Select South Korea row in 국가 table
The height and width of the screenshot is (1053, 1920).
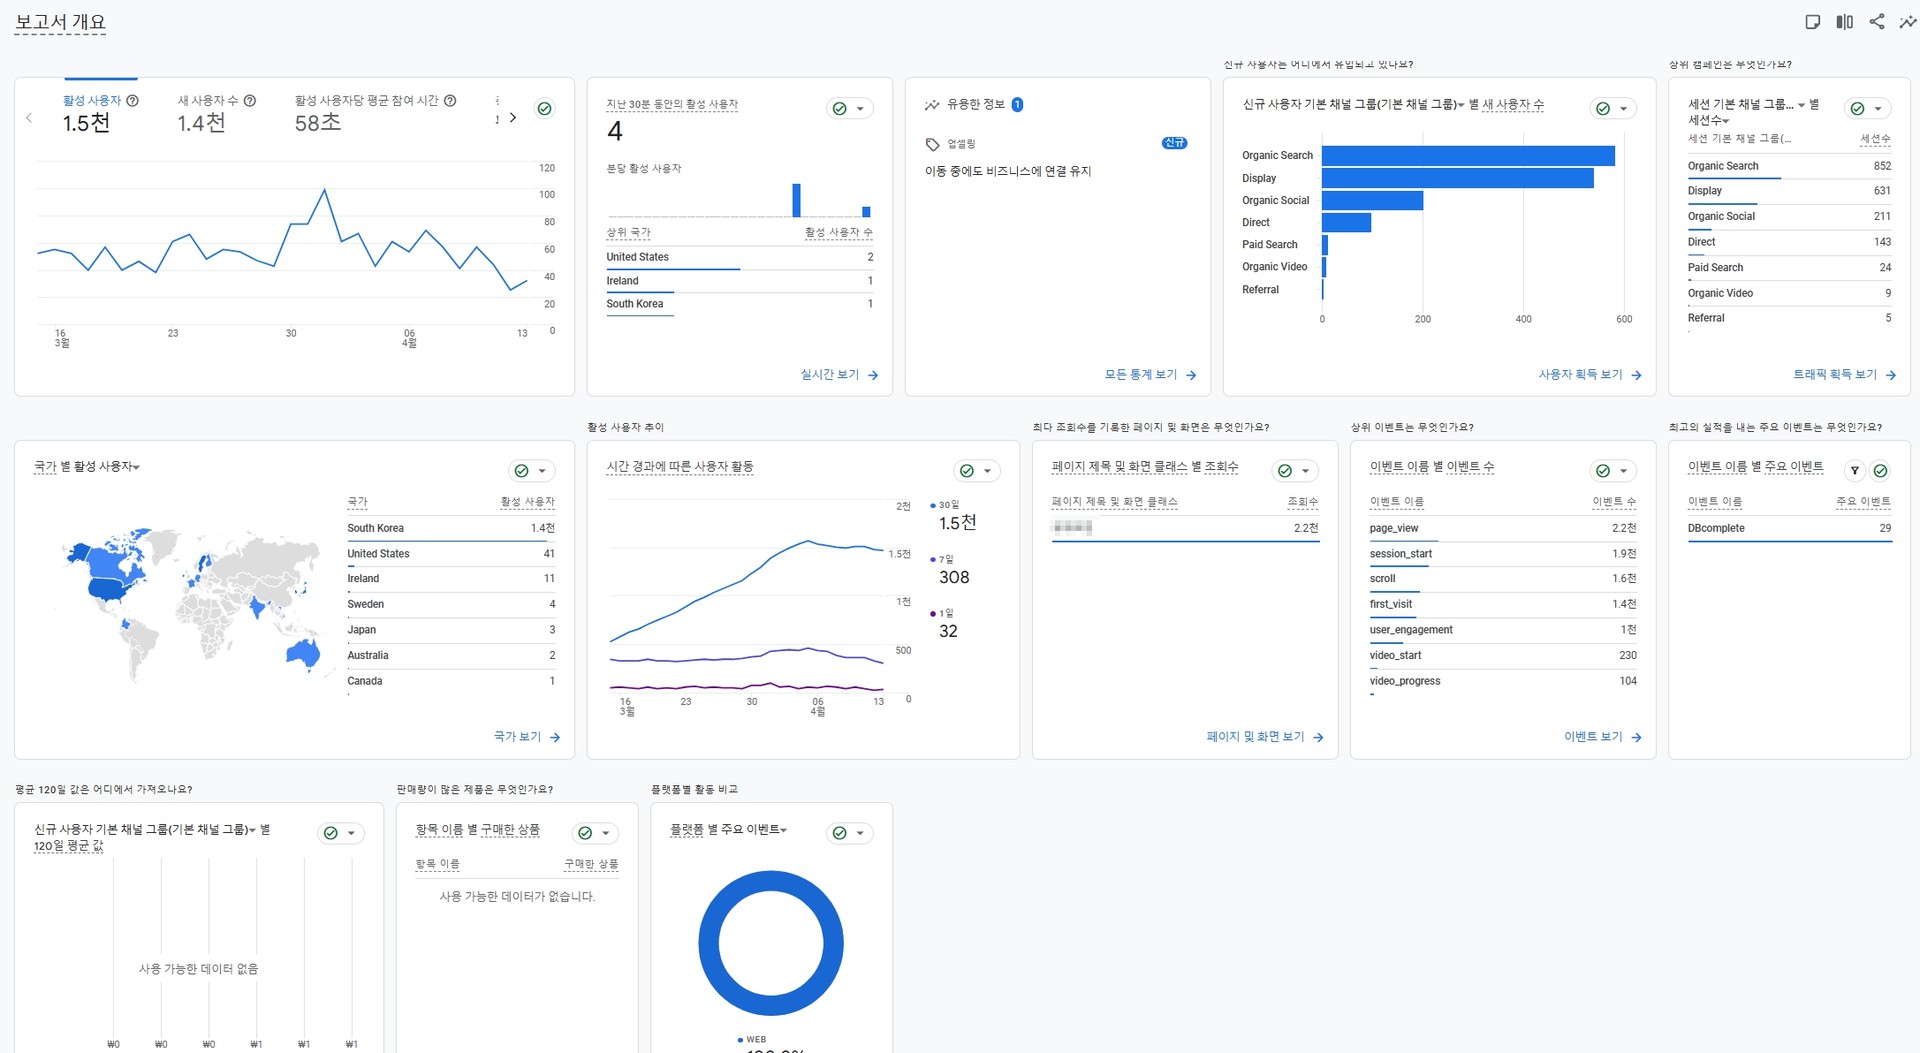(x=451, y=528)
